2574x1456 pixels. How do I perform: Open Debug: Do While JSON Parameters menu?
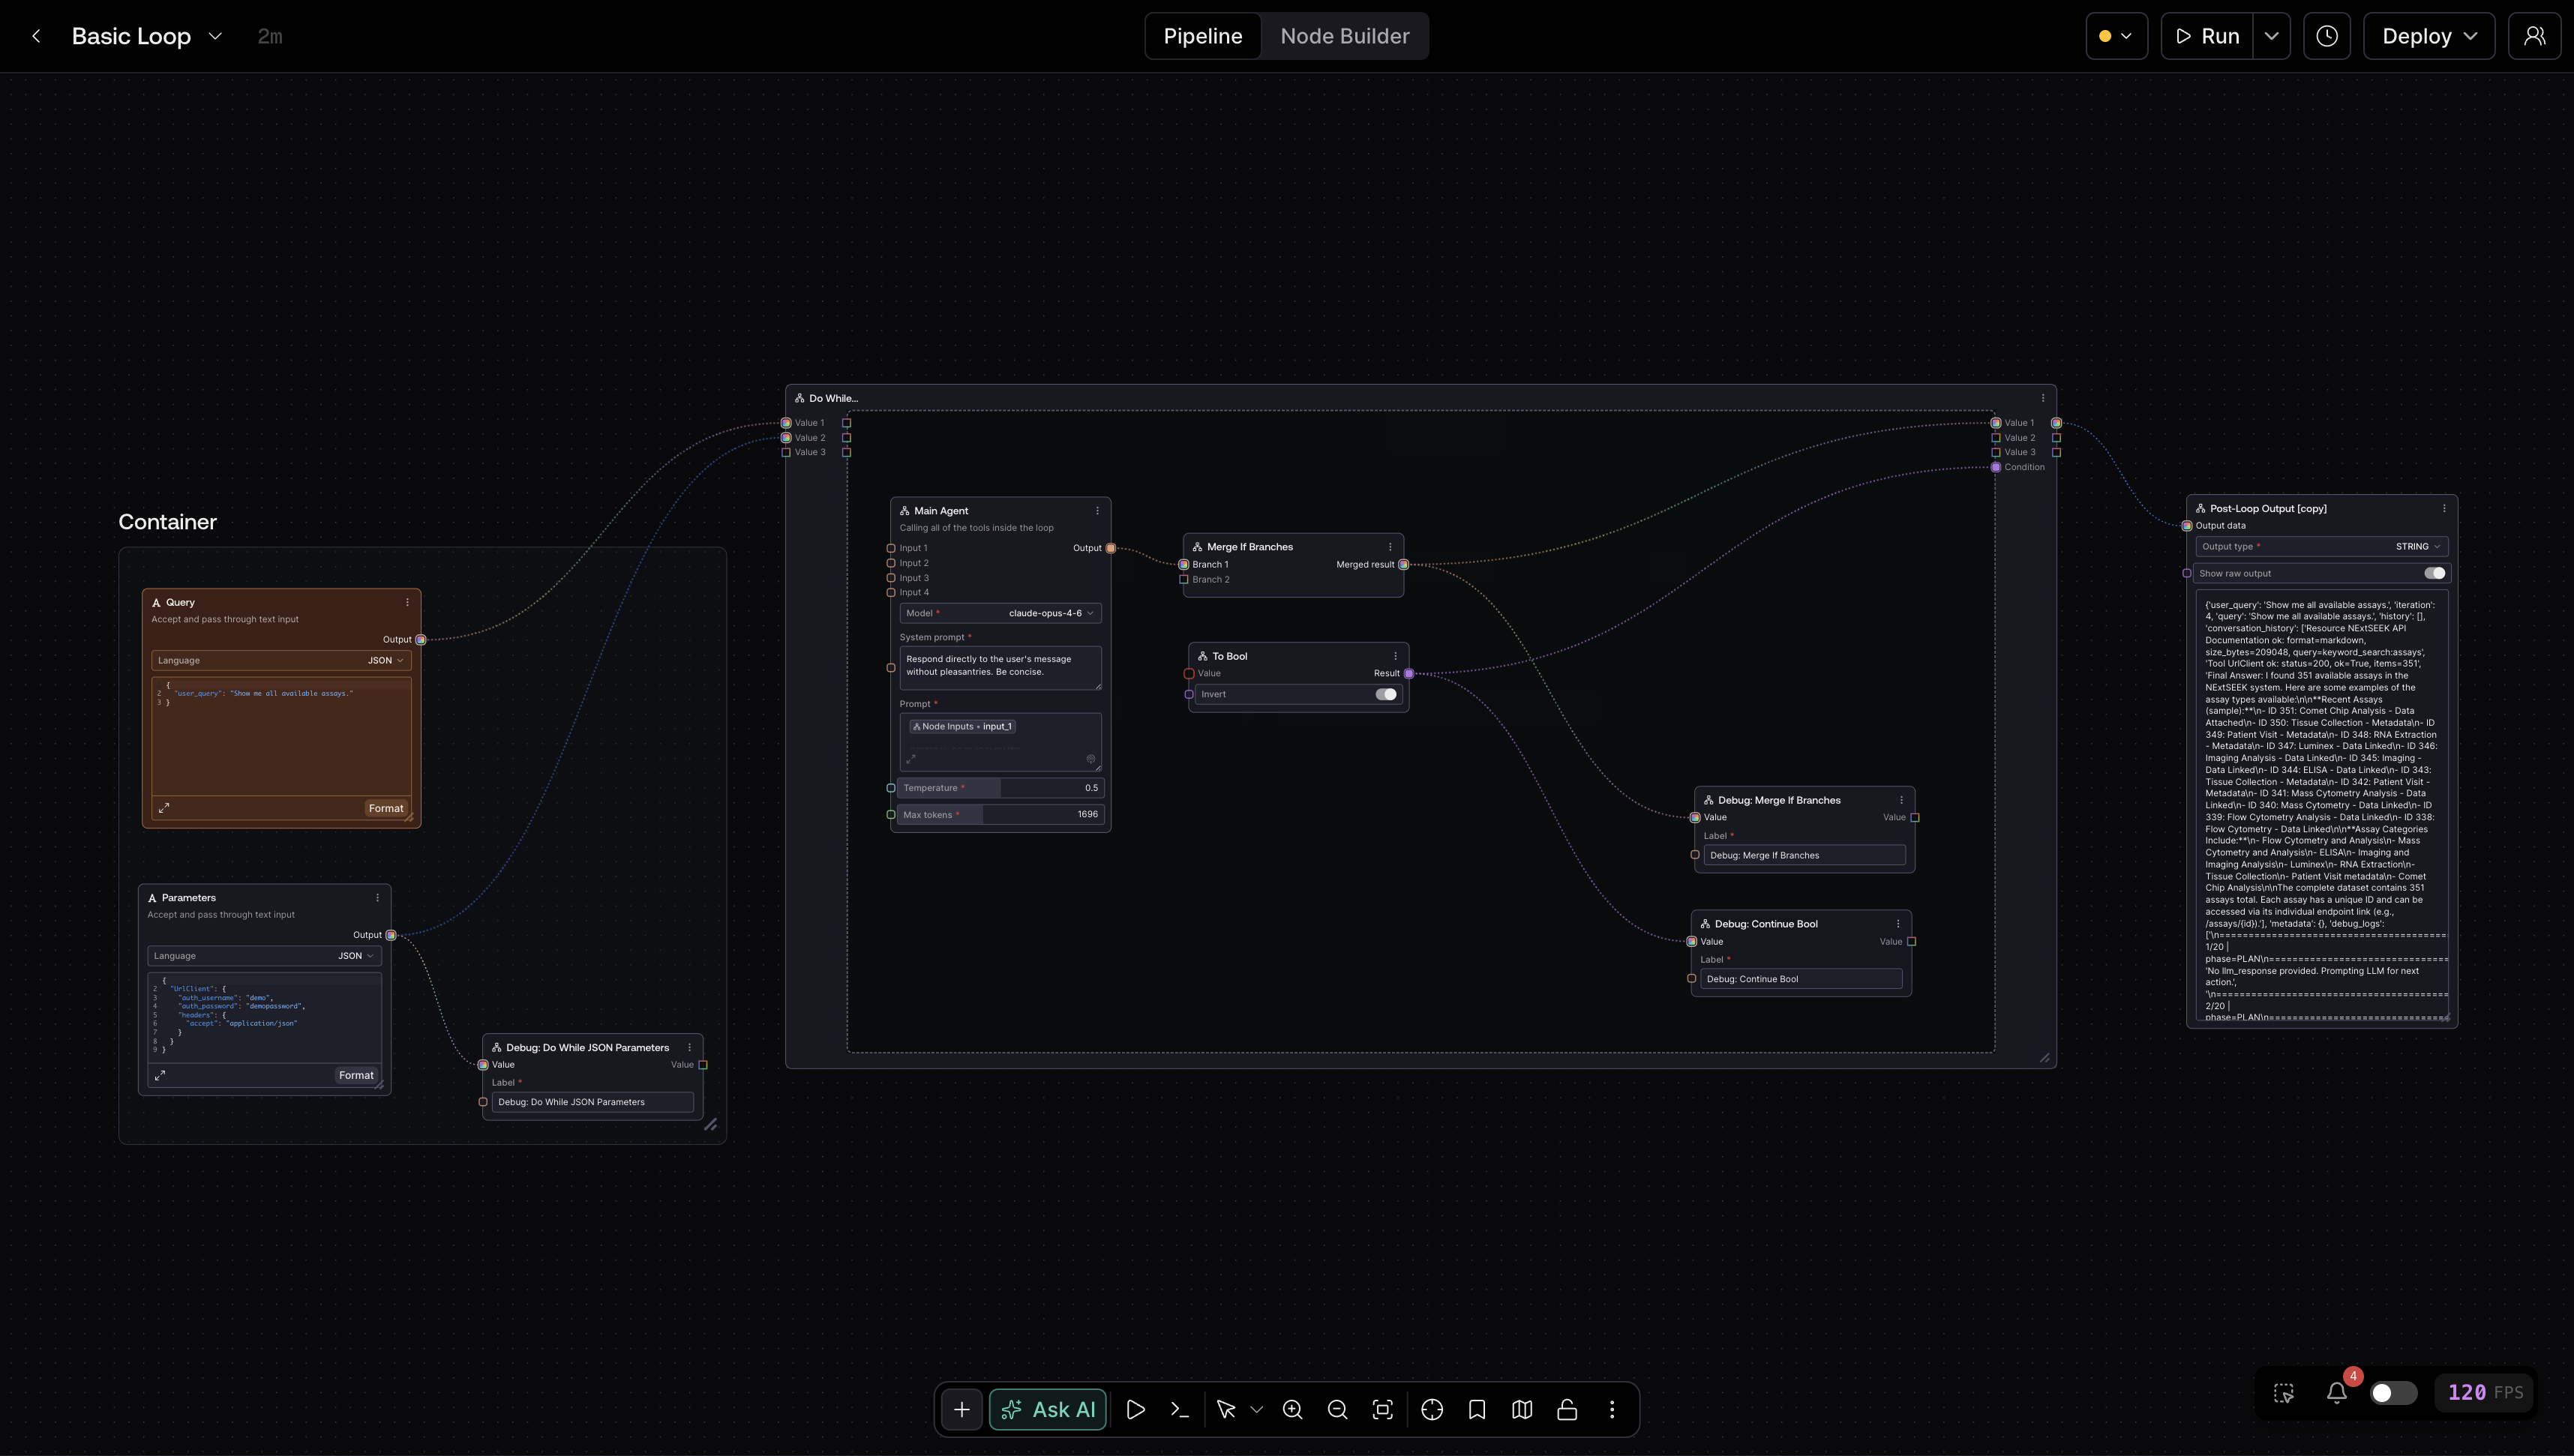coord(689,1047)
